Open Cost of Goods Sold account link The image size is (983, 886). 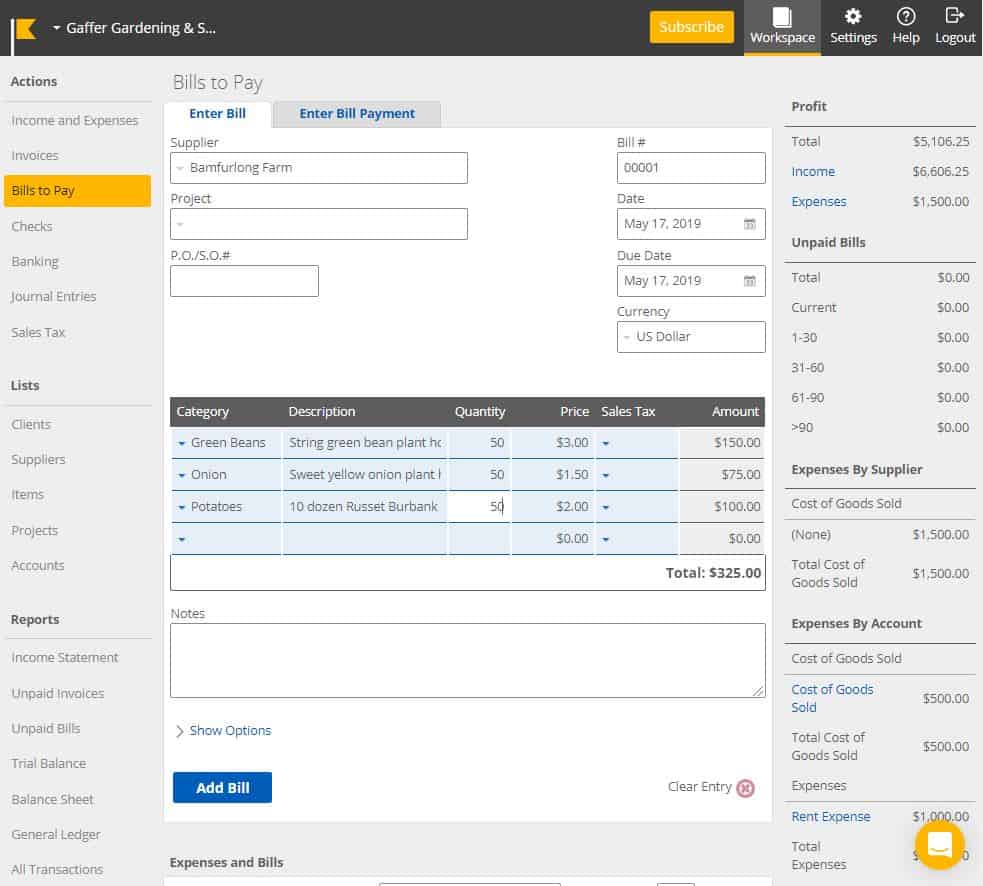click(x=831, y=699)
